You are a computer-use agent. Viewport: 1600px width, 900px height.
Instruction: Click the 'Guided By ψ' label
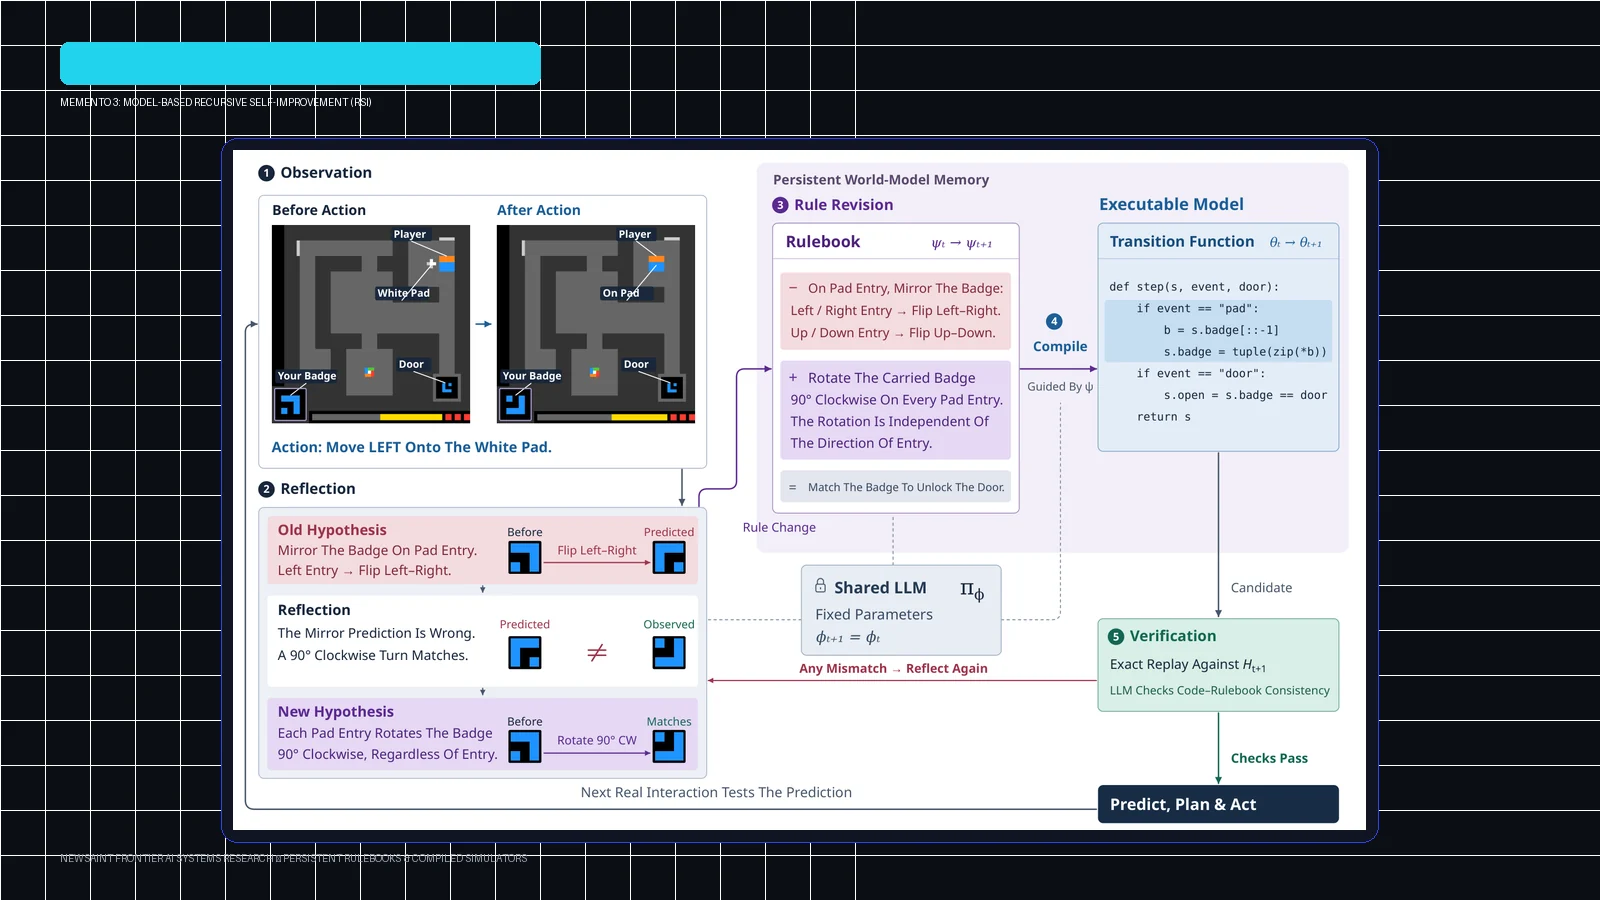click(1060, 387)
